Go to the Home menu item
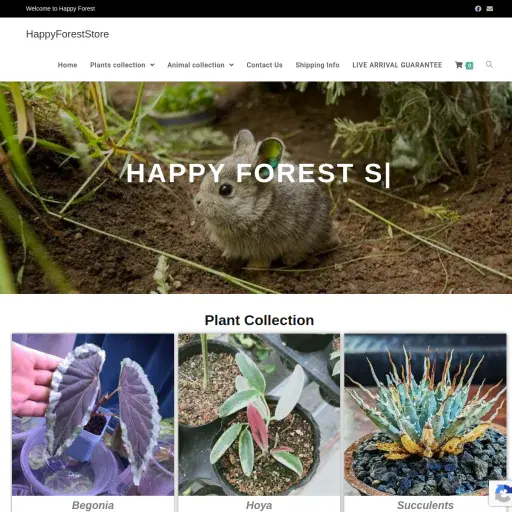The width and height of the screenshot is (512, 512). coord(67,65)
